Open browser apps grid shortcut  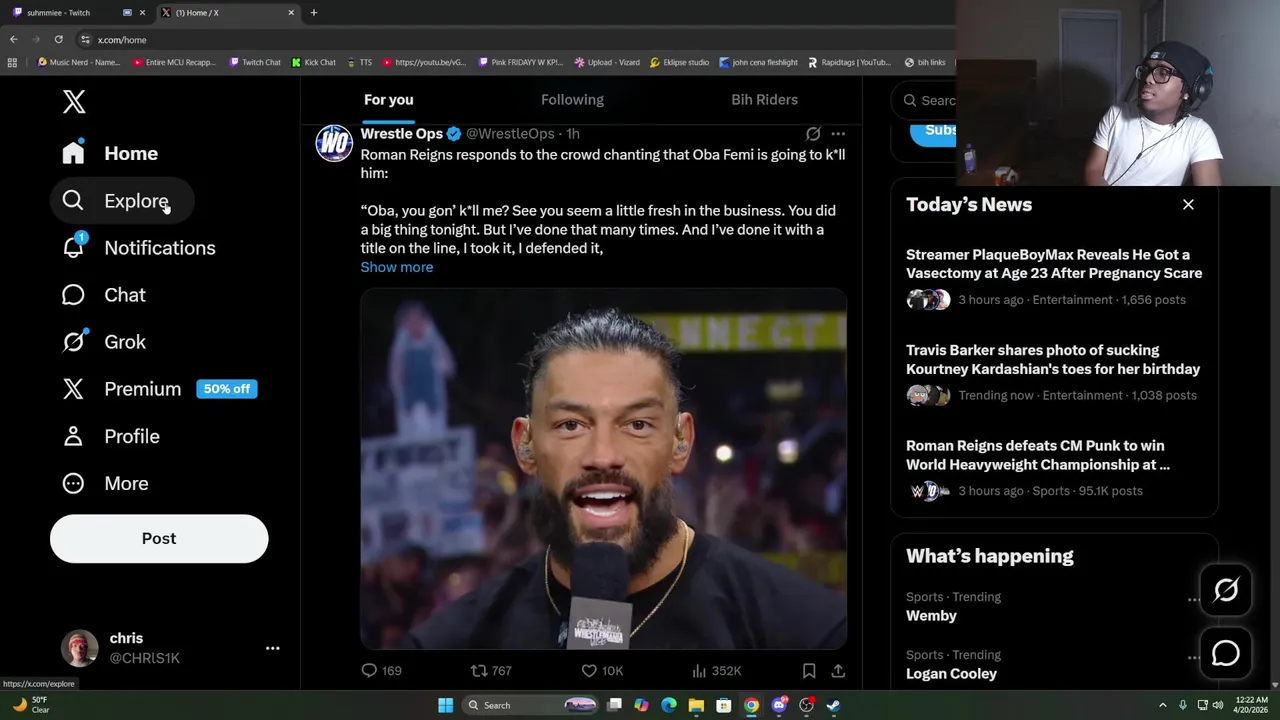tap(12, 62)
